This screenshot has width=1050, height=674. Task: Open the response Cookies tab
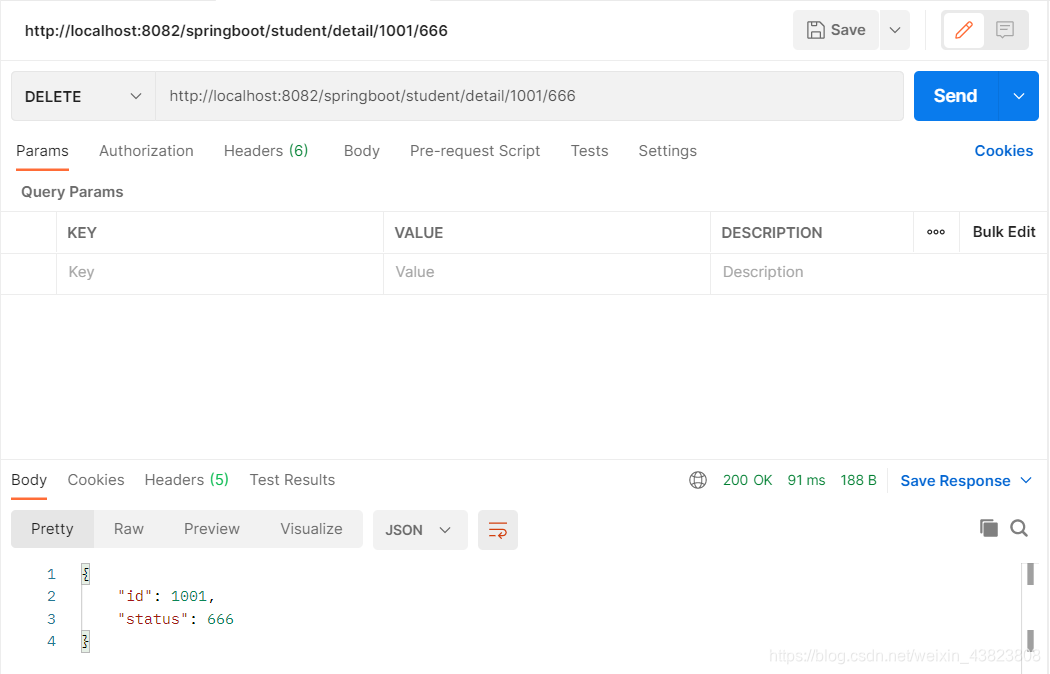(96, 481)
